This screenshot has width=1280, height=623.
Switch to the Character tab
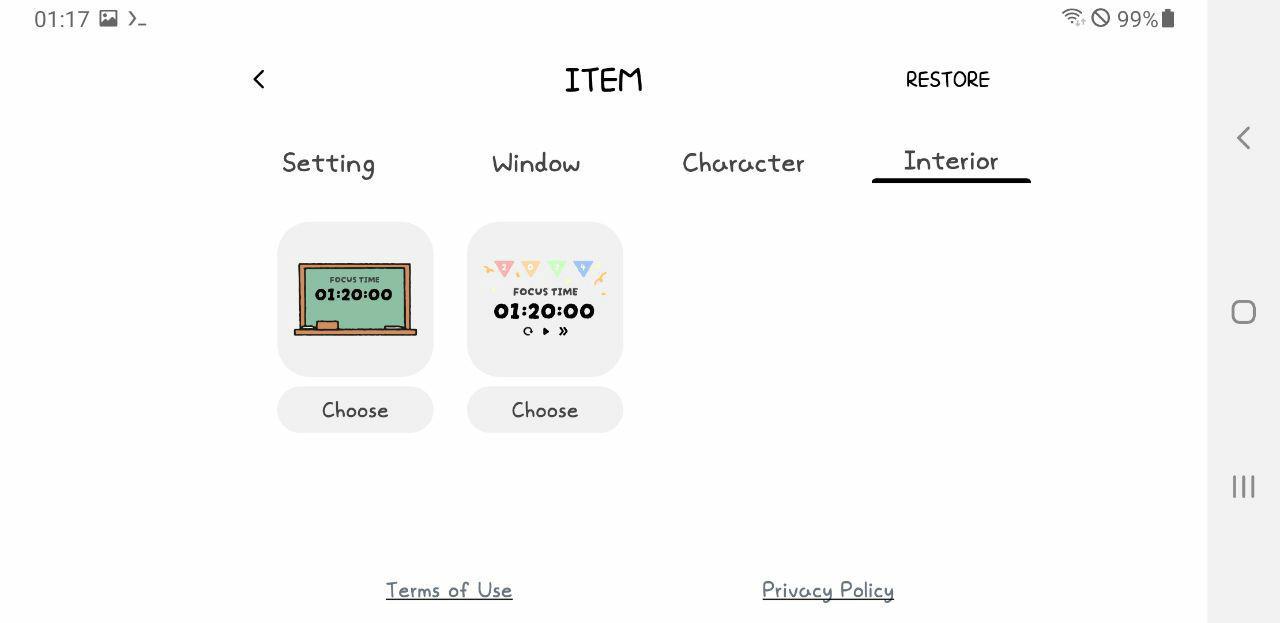pos(743,163)
